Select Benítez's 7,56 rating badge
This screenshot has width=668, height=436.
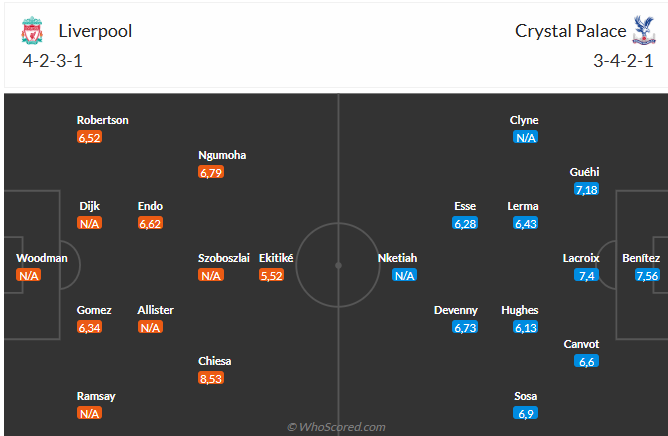pos(647,275)
